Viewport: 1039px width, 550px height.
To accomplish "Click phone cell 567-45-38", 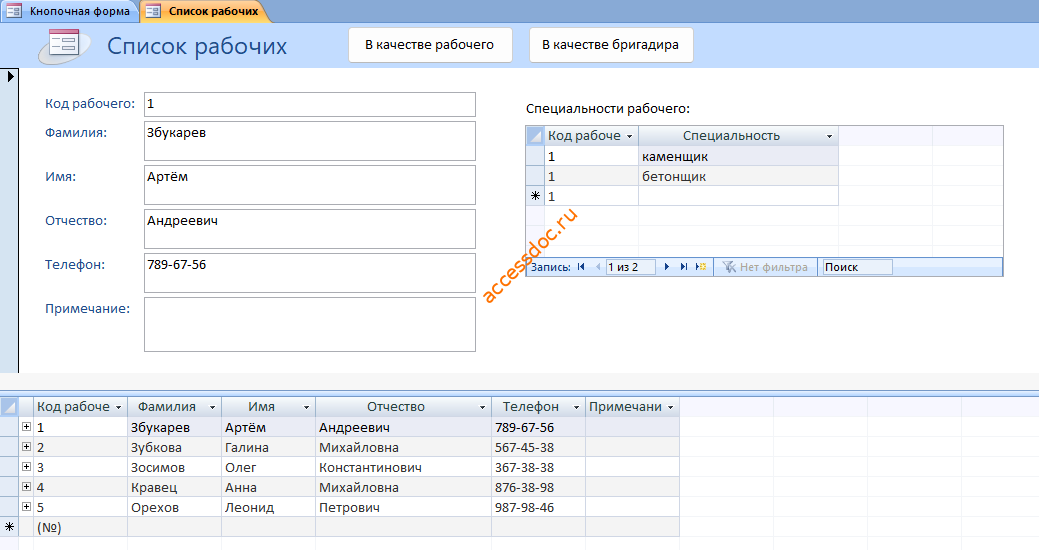I will tap(539, 447).
